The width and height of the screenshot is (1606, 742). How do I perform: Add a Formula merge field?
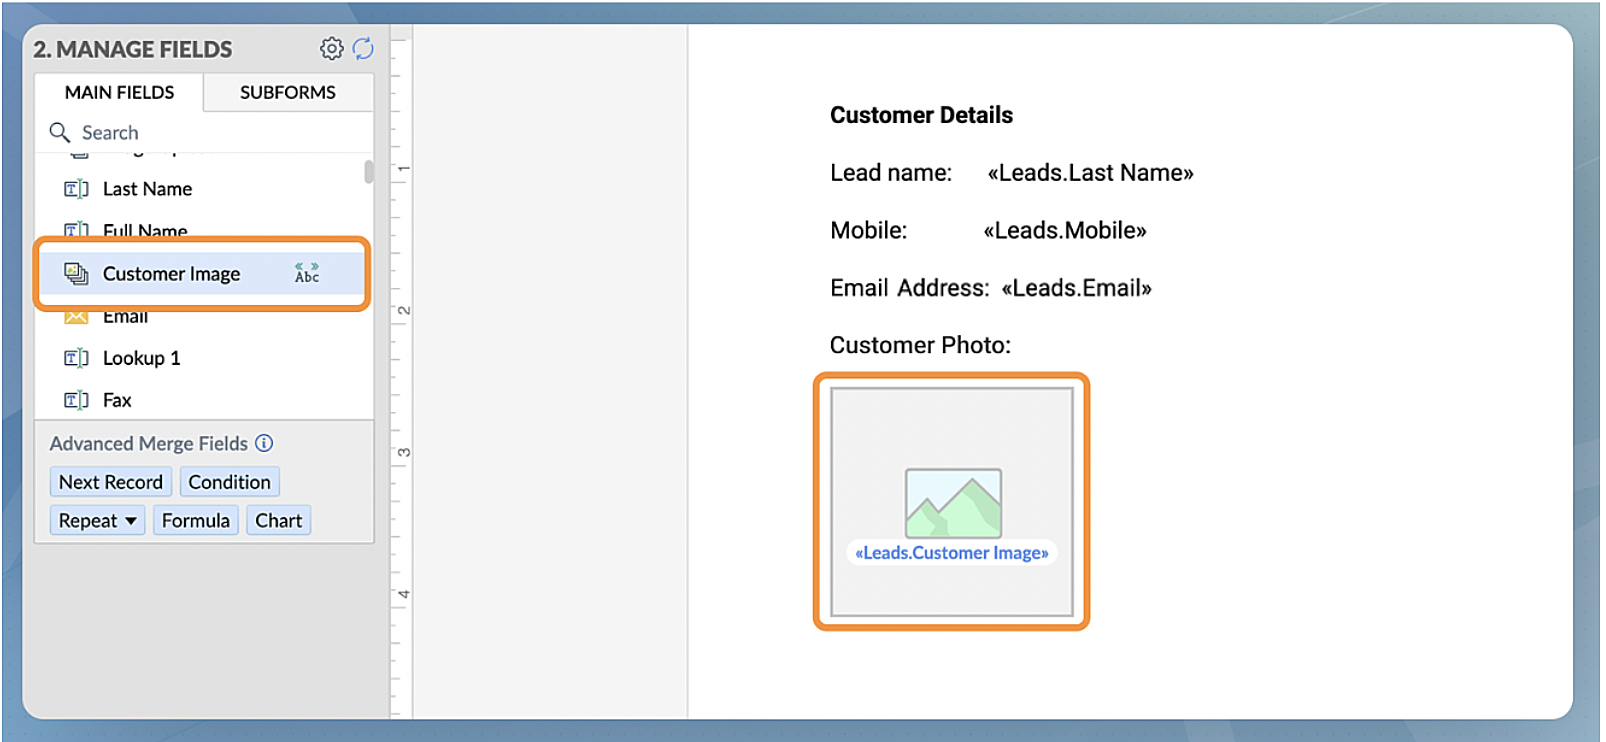pyautogui.click(x=195, y=520)
